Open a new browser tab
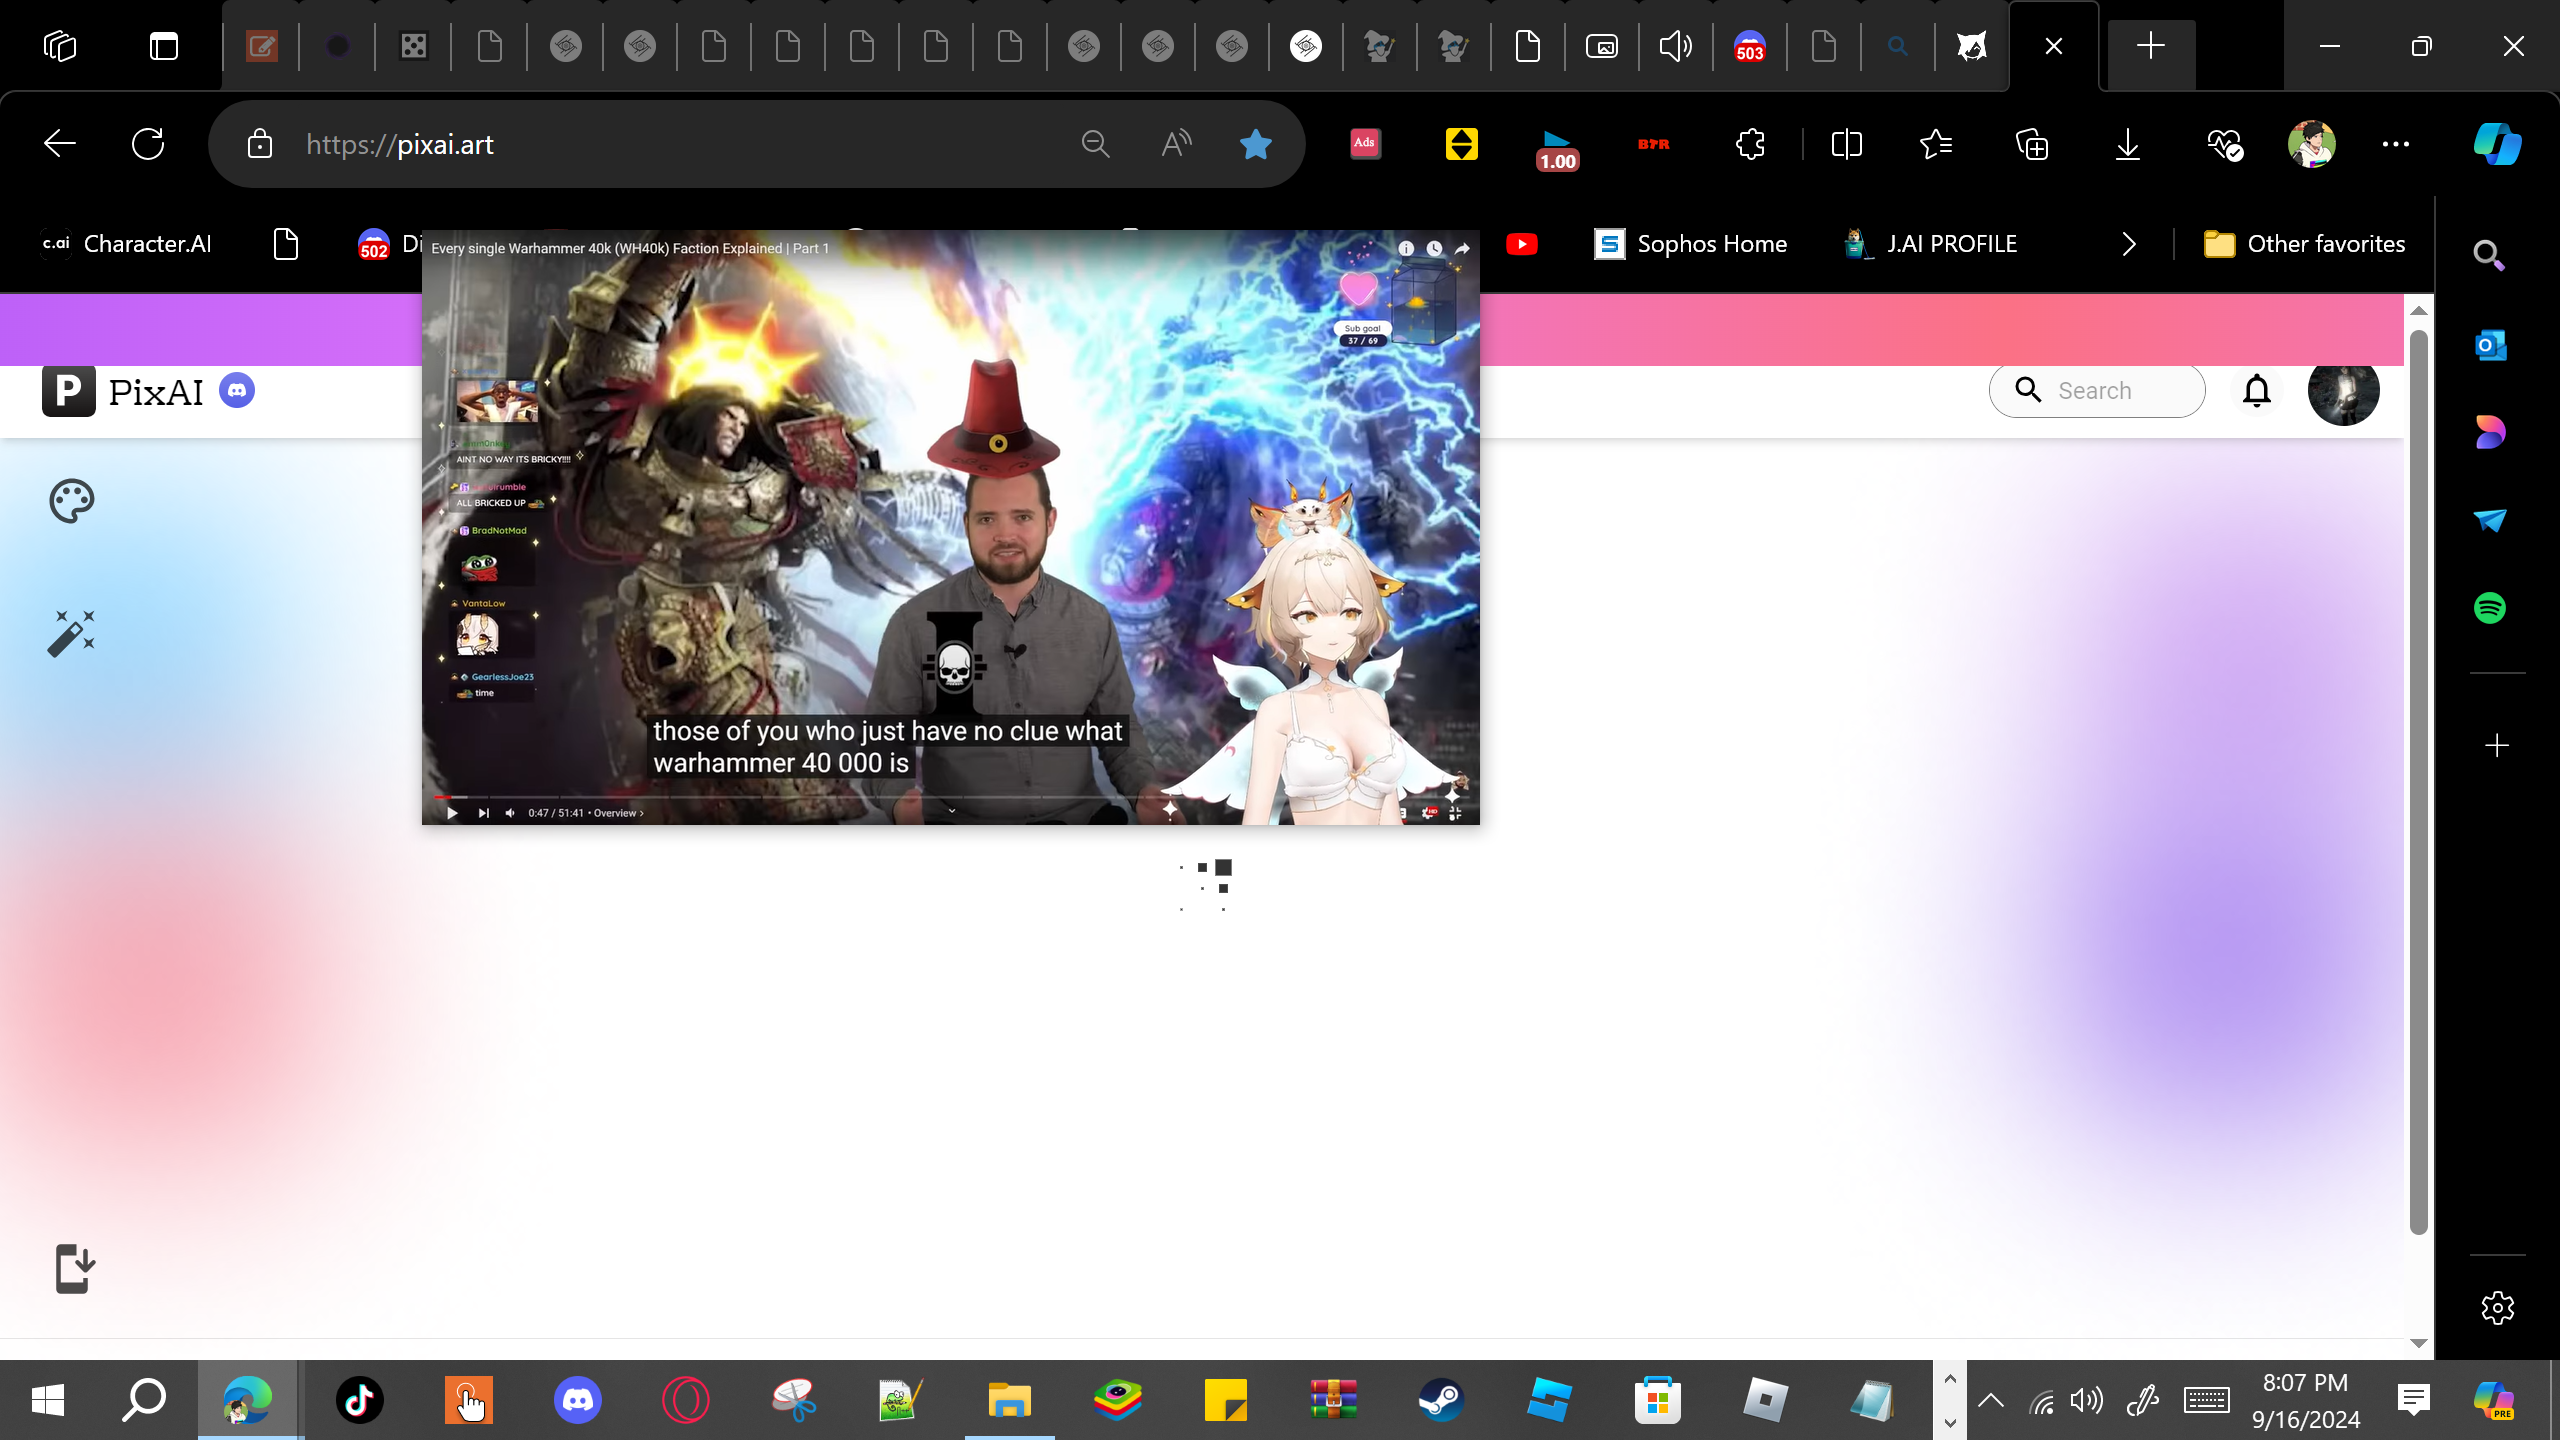Image resolution: width=2560 pixels, height=1440 pixels. click(x=2150, y=46)
